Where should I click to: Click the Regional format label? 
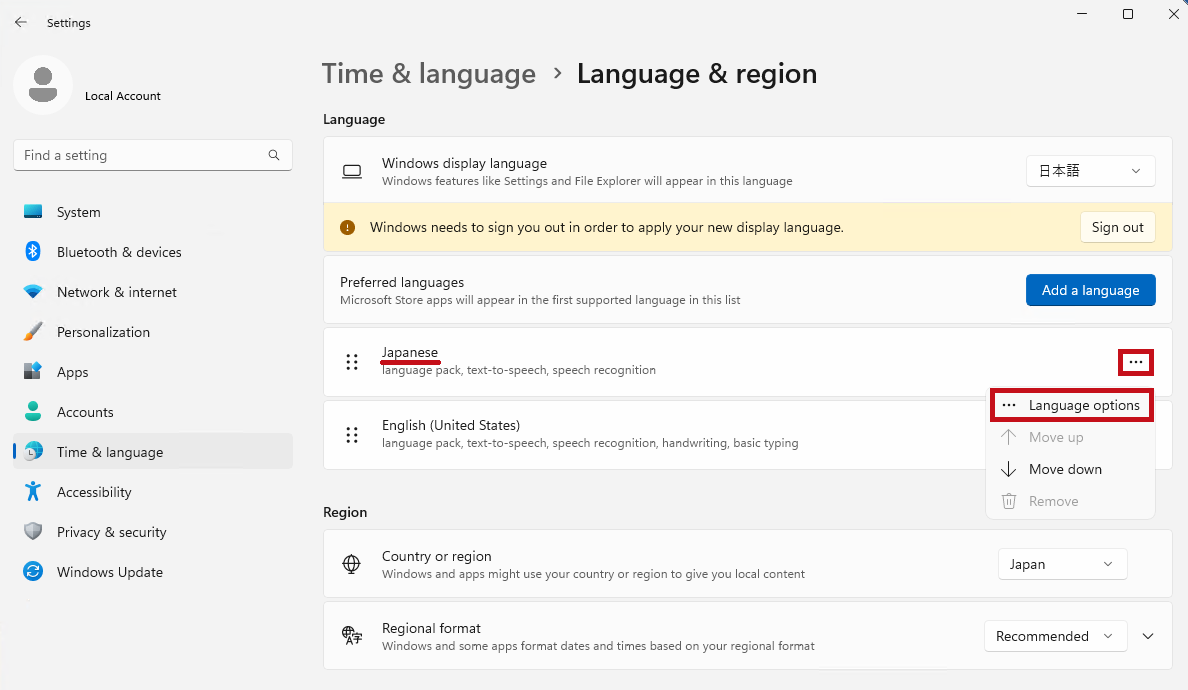(431, 628)
